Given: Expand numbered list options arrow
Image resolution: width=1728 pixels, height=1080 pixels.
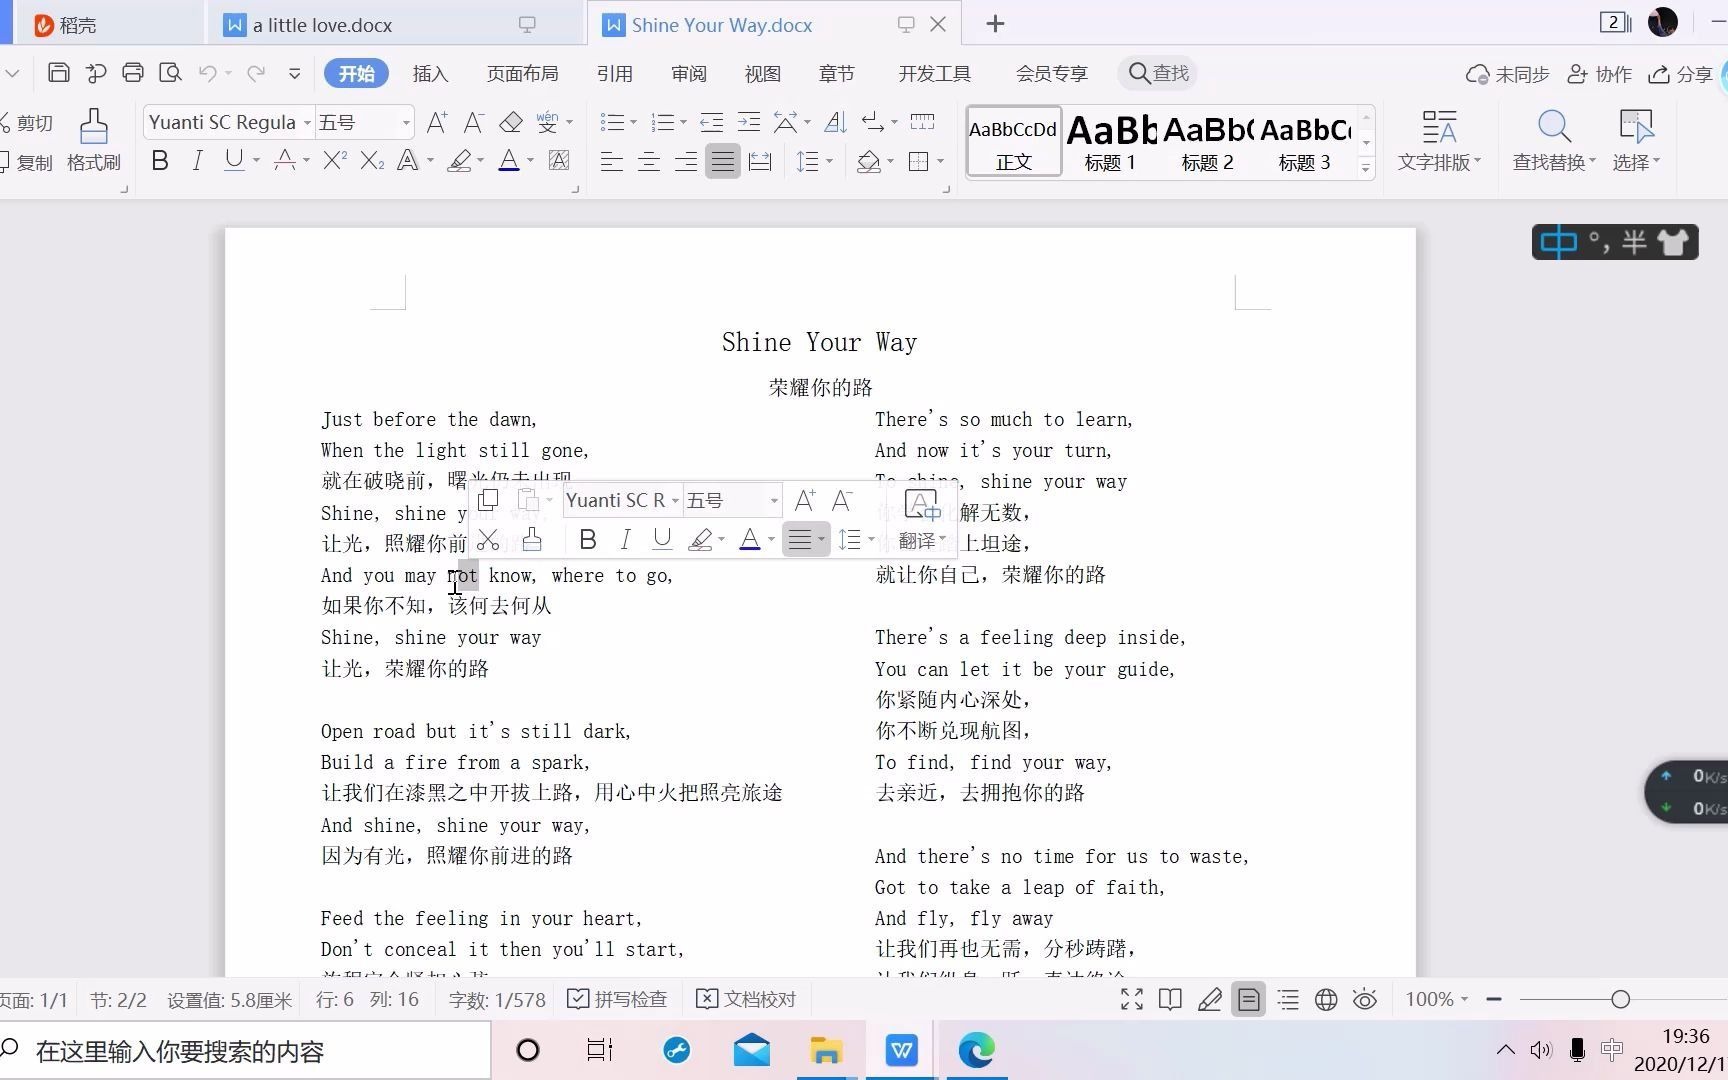Looking at the screenshot, I should pos(684,122).
